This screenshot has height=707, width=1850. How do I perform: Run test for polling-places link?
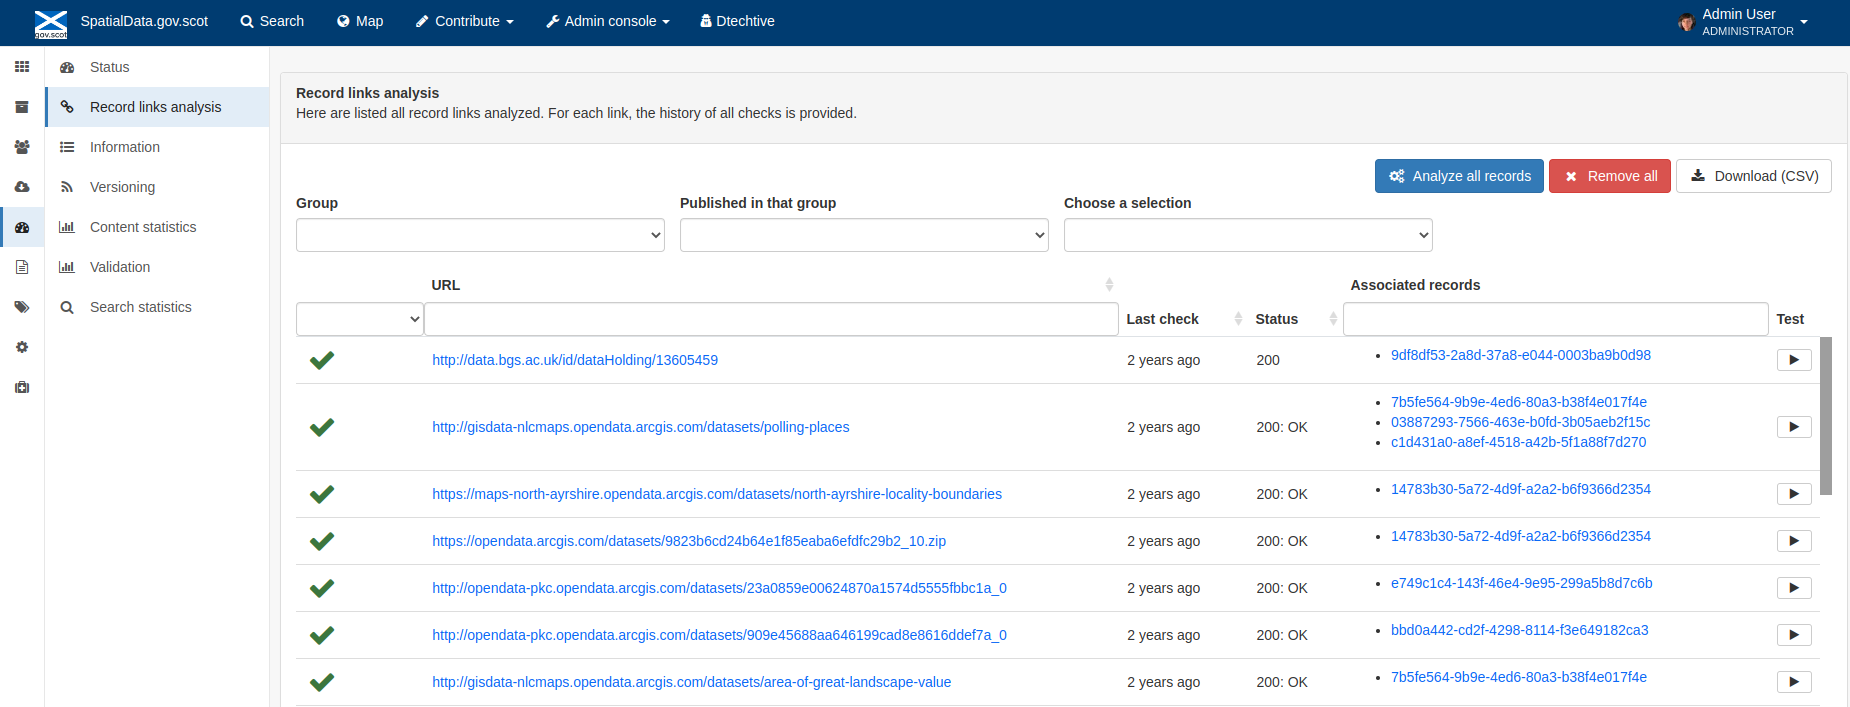coord(1794,427)
